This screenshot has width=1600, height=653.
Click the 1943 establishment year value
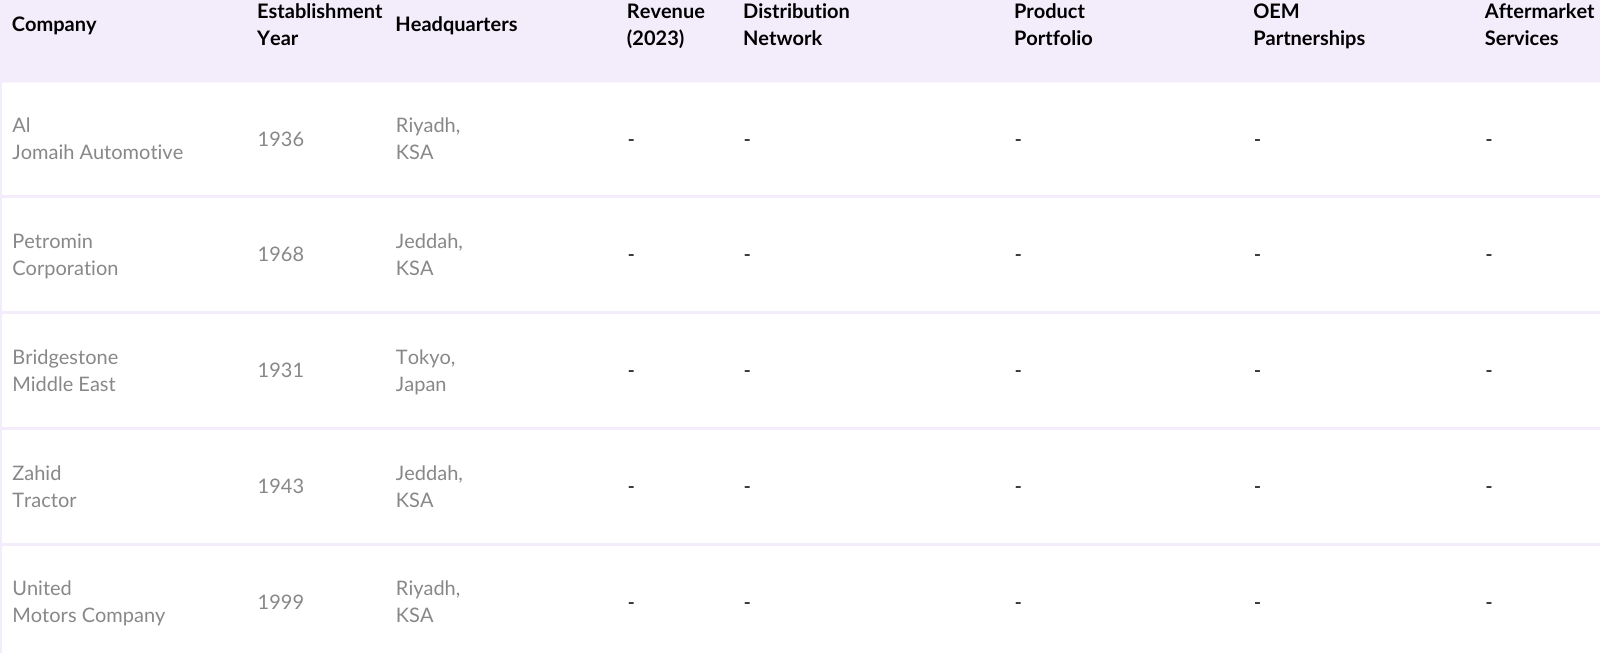(x=280, y=486)
